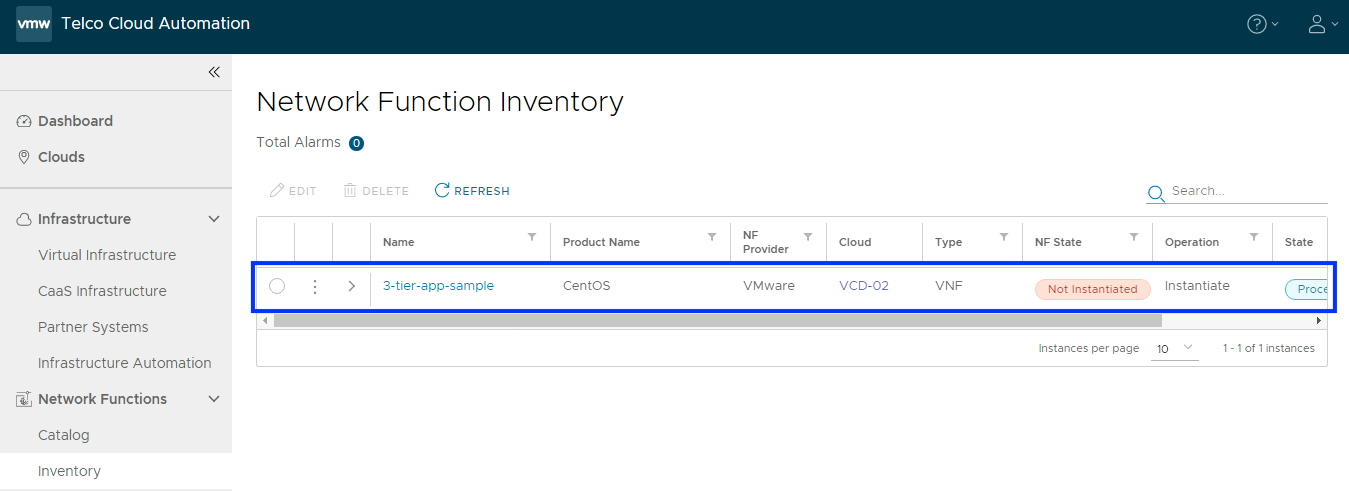Open Catalog under Network Functions

(x=64, y=435)
